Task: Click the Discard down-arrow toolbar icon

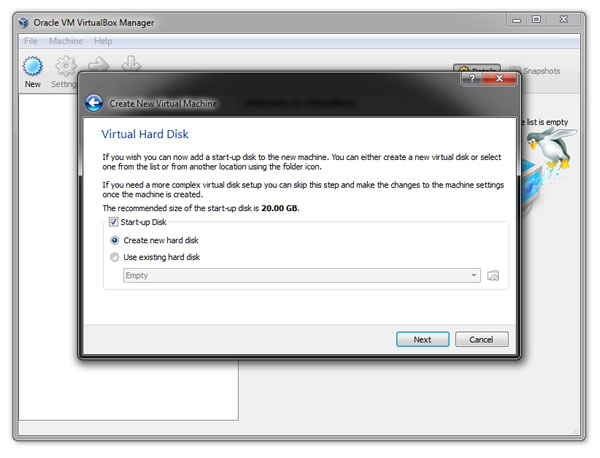Action: click(x=131, y=64)
